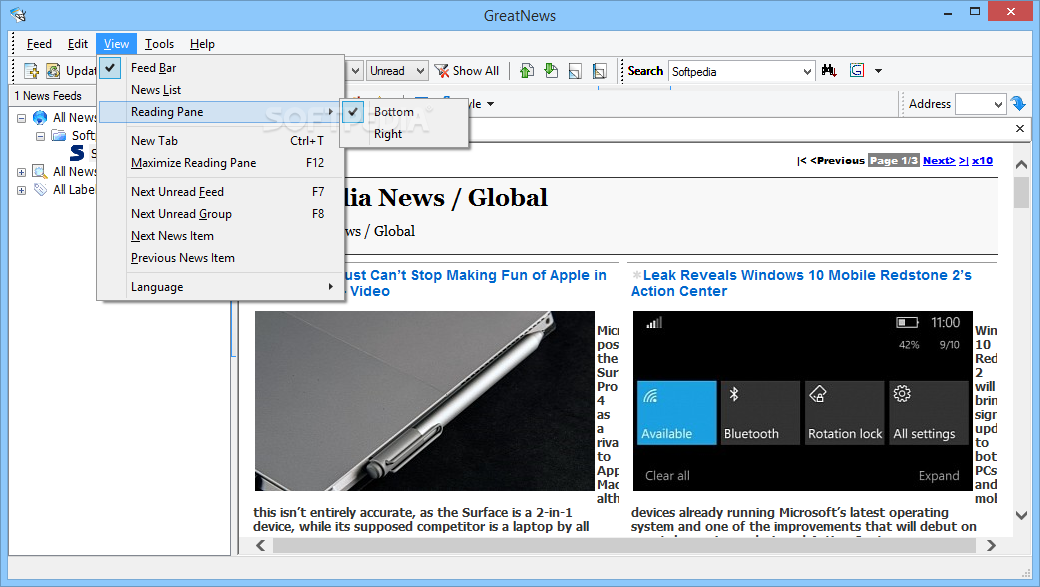The width and height of the screenshot is (1040, 587).
Task: Expand the Language submenu
Action: [x=222, y=287]
